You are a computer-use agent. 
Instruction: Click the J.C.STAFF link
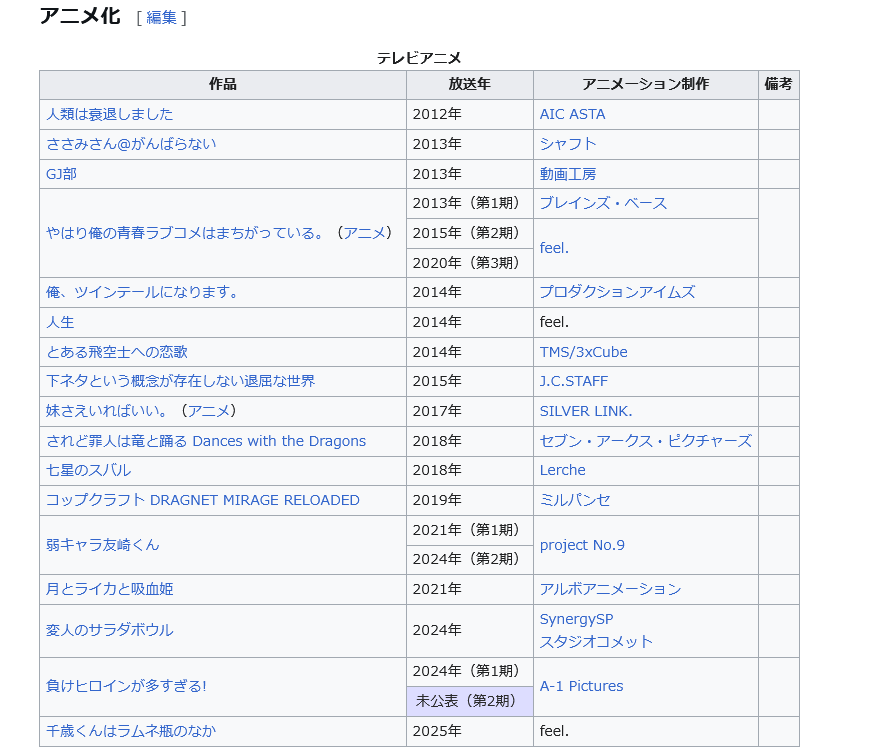point(573,381)
